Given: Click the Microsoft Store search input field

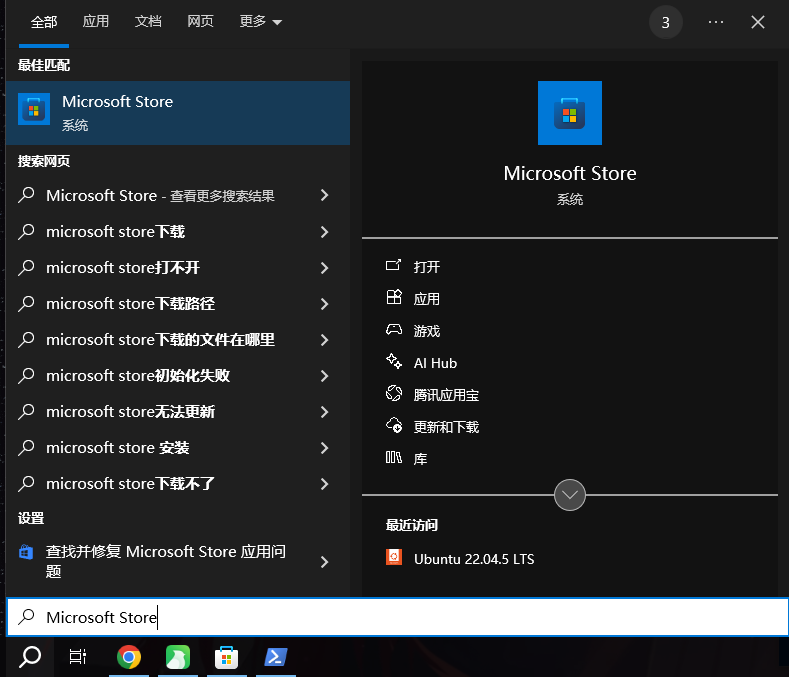Looking at the screenshot, I should (398, 617).
